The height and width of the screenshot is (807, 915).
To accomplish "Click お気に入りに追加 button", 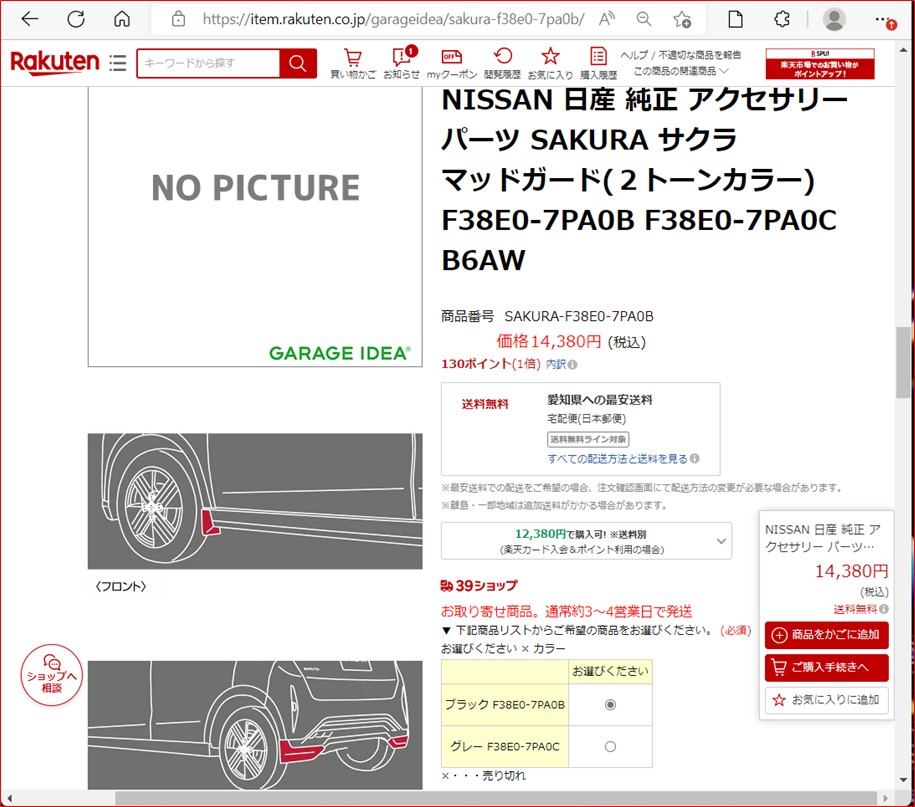I will (x=827, y=700).
